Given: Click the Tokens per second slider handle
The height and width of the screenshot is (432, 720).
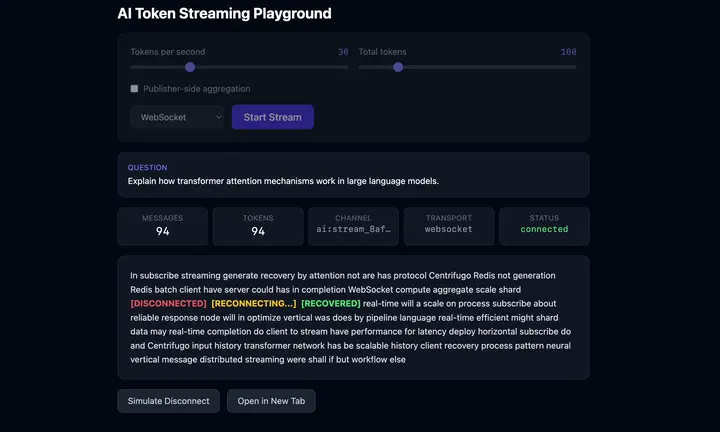Looking at the screenshot, I should point(190,67).
